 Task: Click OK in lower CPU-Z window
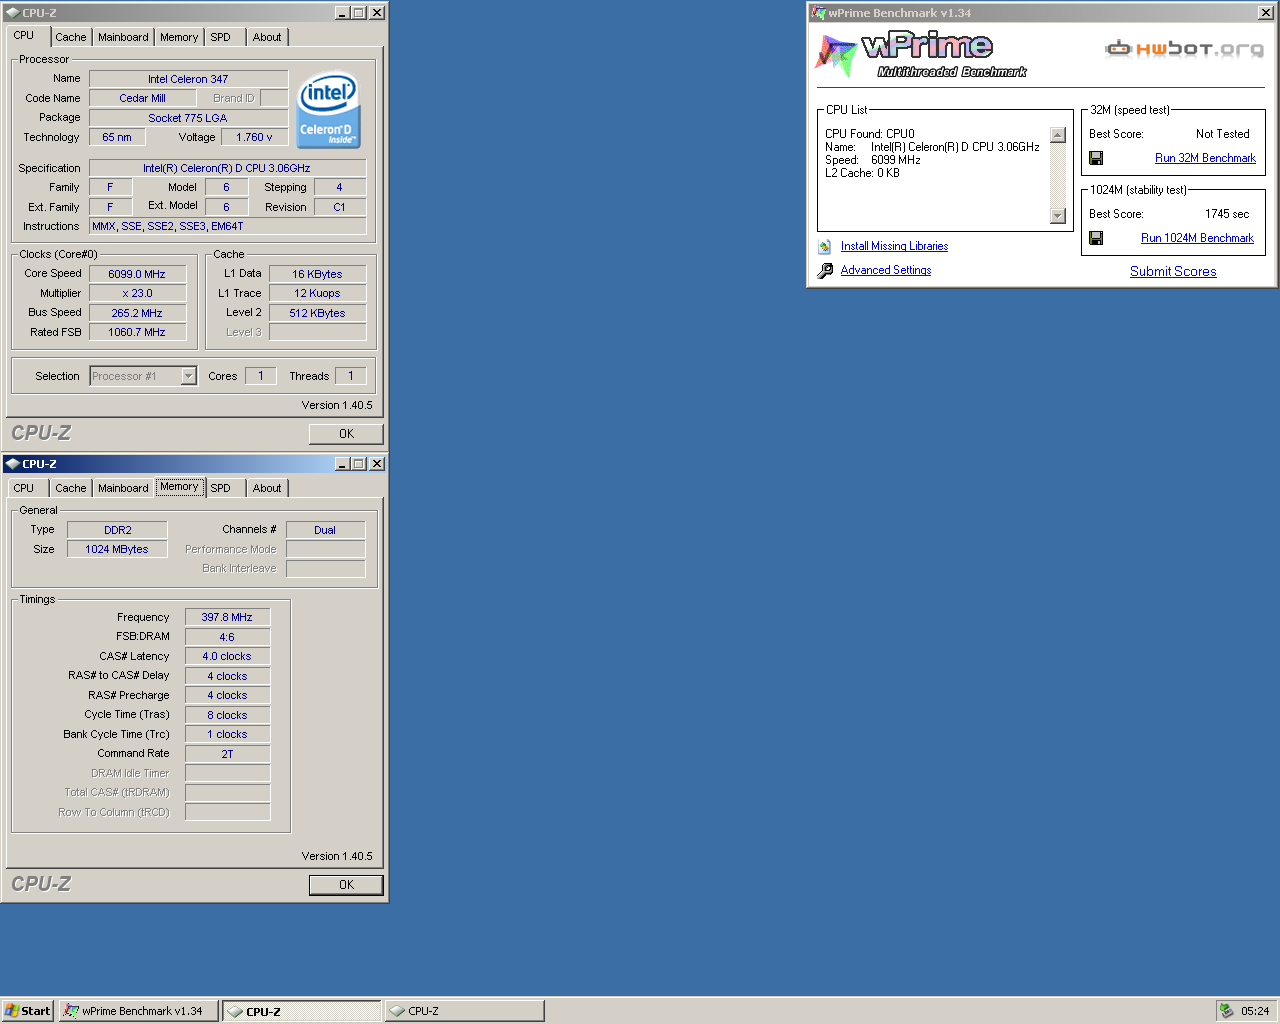click(x=346, y=885)
